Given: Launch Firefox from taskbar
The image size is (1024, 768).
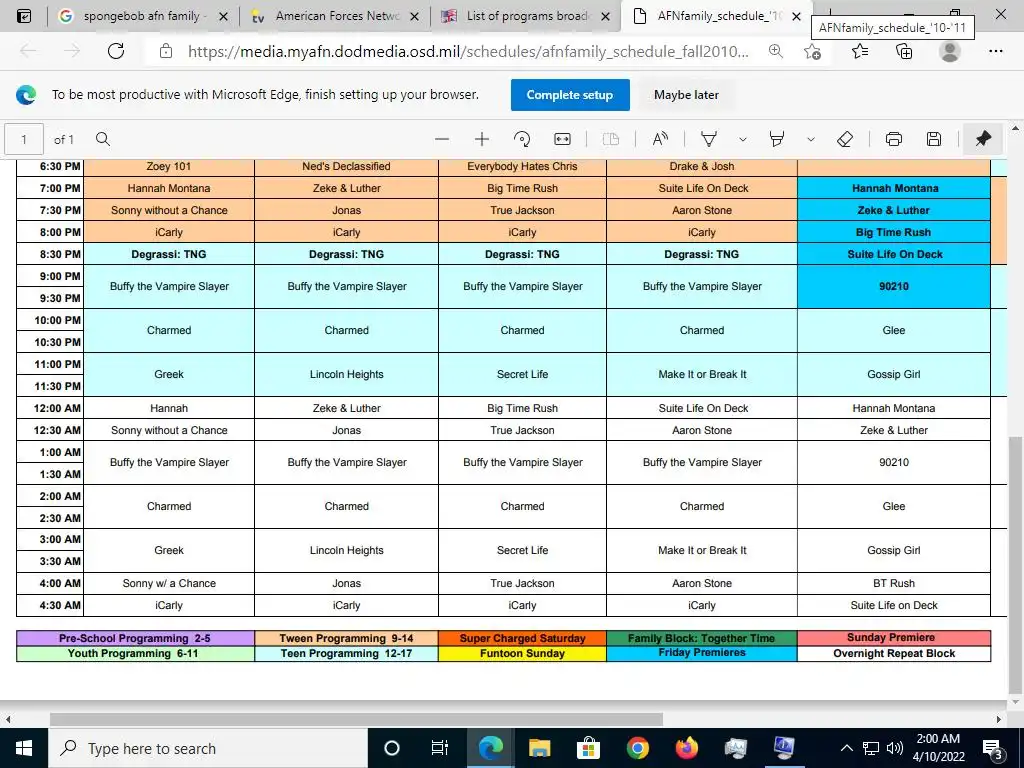Looking at the screenshot, I should [x=686, y=748].
